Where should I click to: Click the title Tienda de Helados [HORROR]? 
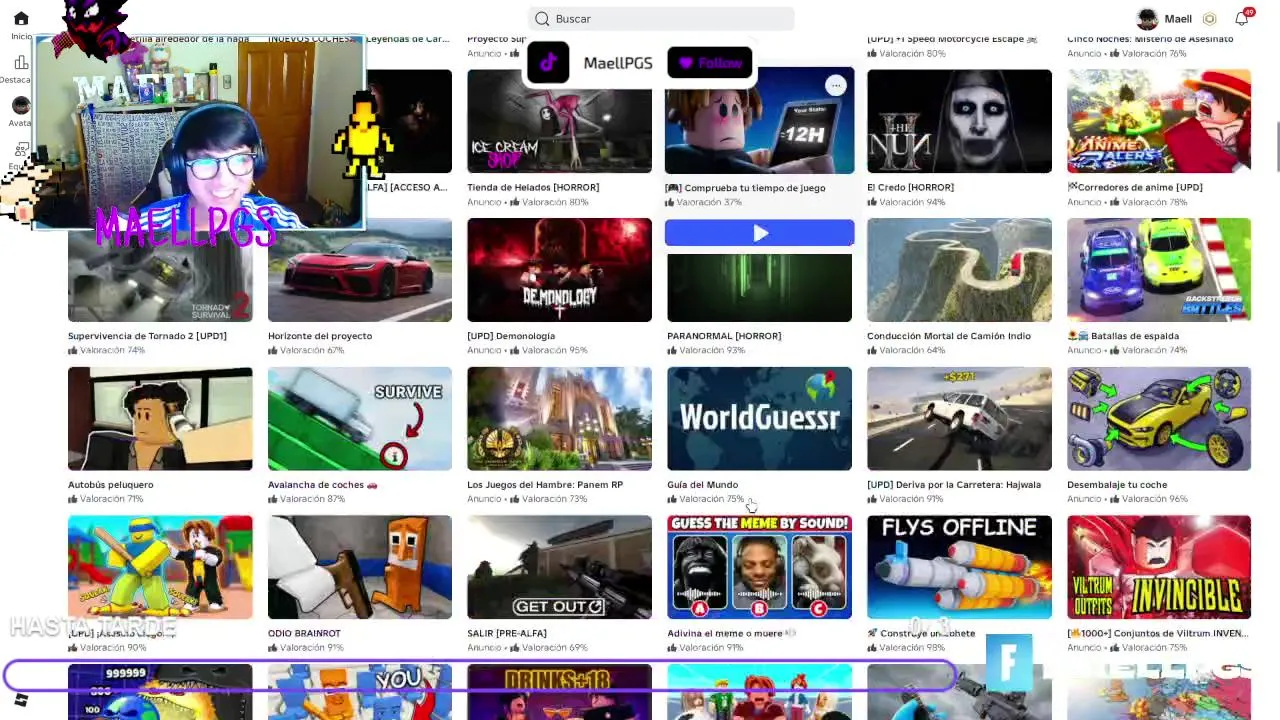click(x=533, y=187)
